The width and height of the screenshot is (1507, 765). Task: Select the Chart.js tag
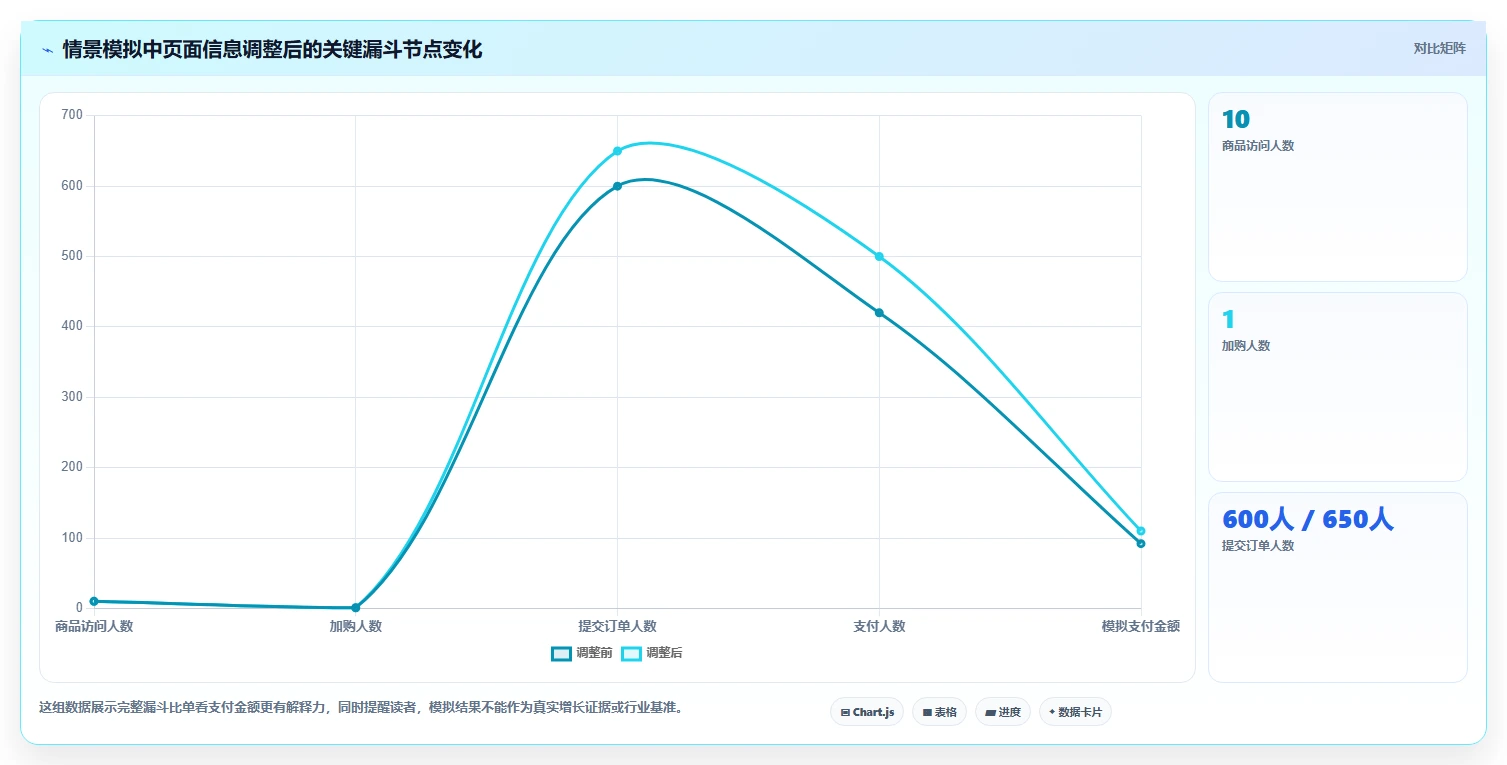(x=867, y=712)
